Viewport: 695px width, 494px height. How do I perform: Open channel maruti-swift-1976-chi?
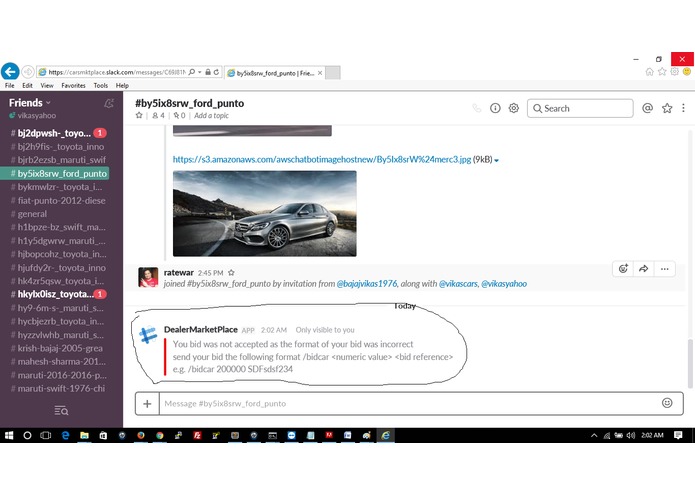[55, 389]
